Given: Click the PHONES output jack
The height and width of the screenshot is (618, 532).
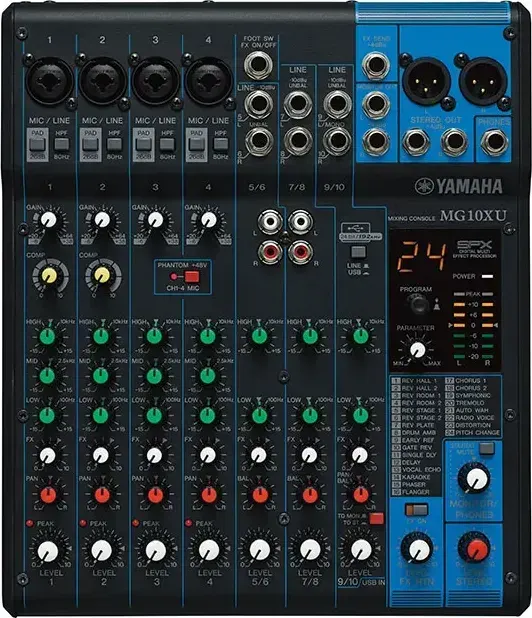Looking at the screenshot, I should (495, 142).
